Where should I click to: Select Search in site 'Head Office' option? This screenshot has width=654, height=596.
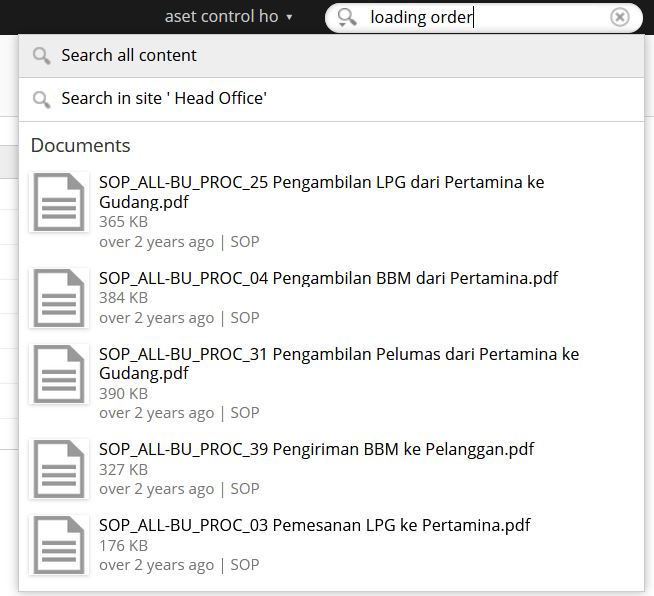[332, 99]
